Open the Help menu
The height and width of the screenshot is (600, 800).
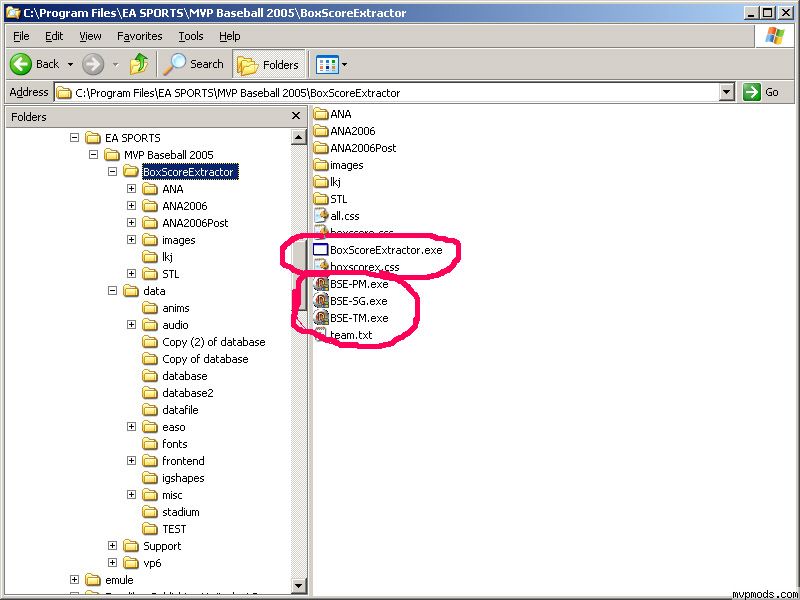coord(230,36)
